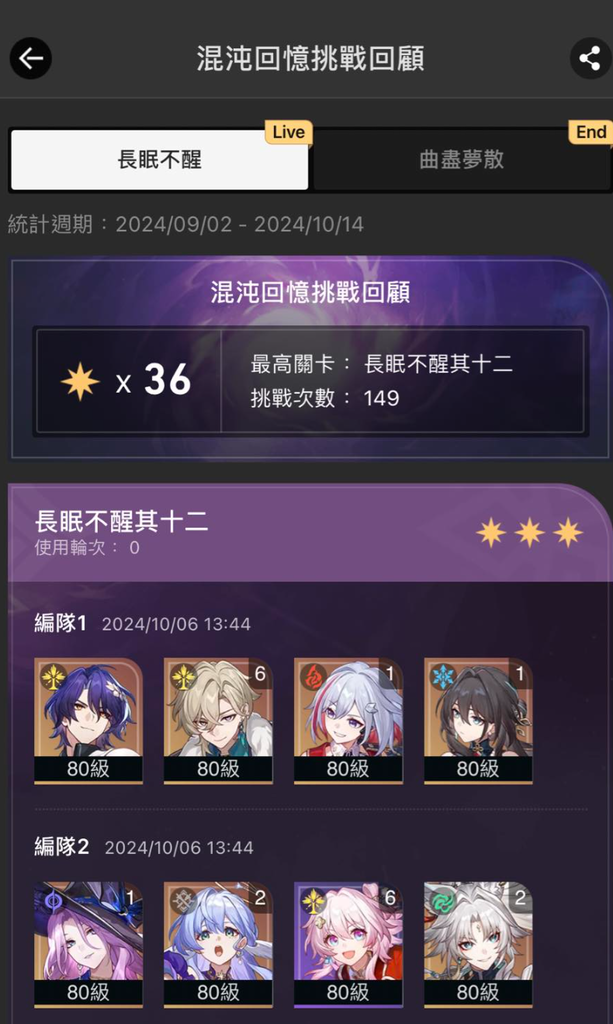
Task: Select the silver-haired fire character in Team 1
Action: [348, 720]
